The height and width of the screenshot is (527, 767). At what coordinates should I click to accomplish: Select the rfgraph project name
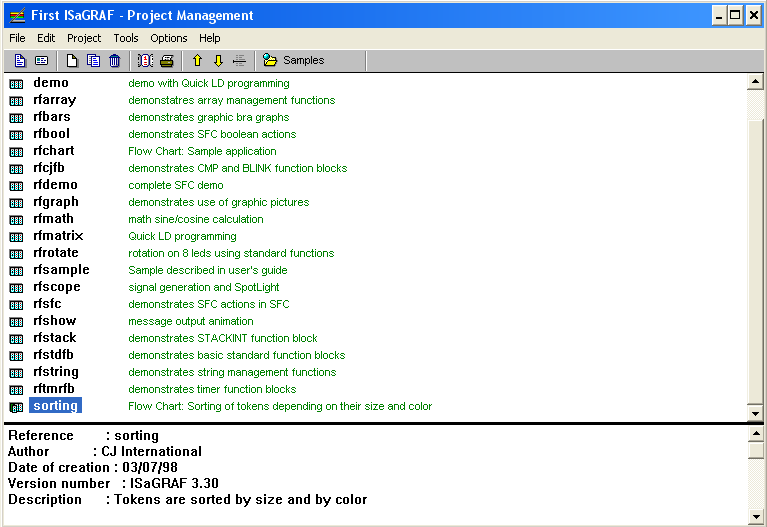point(56,202)
